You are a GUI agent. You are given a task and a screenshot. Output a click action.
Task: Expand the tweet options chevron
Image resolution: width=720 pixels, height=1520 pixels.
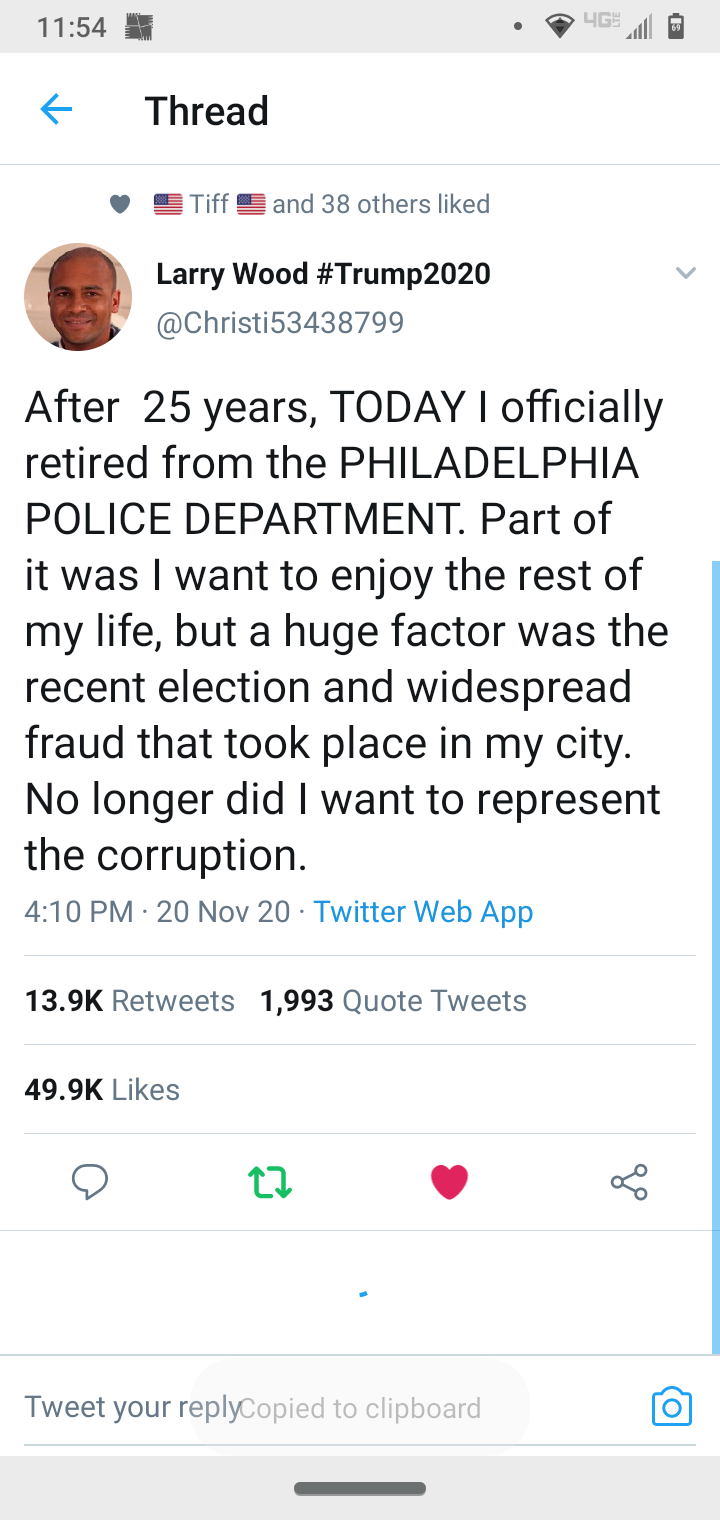pos(685,272)
